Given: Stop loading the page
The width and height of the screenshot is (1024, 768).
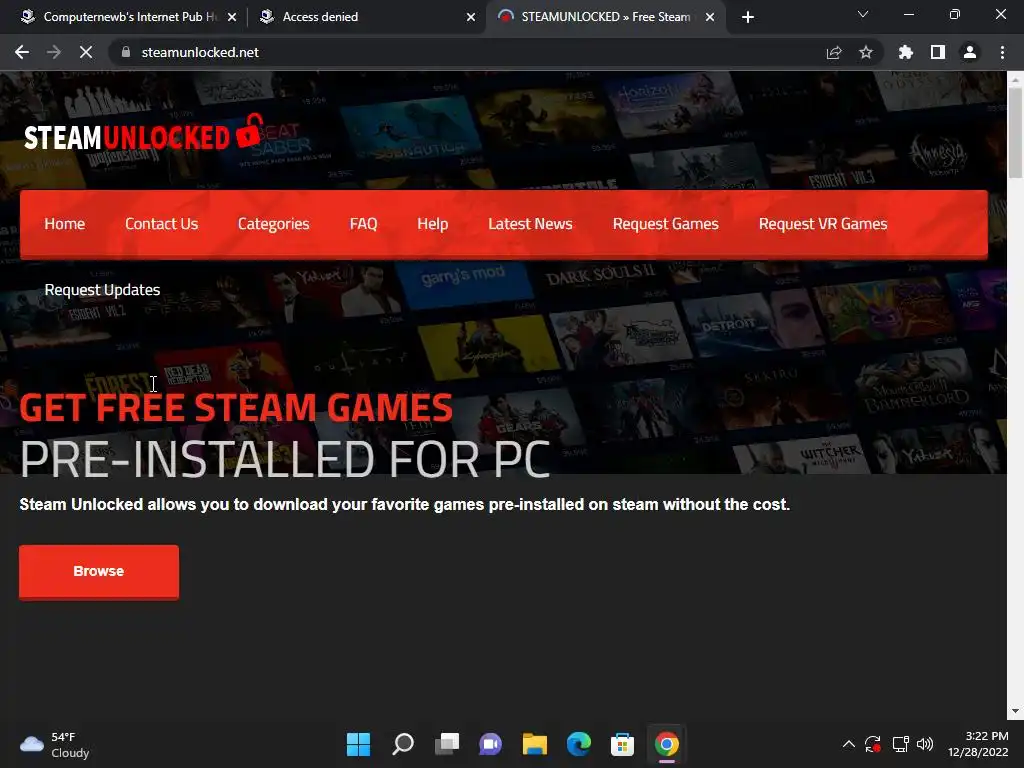Looking at the screenshot, I should coord(86,52).
